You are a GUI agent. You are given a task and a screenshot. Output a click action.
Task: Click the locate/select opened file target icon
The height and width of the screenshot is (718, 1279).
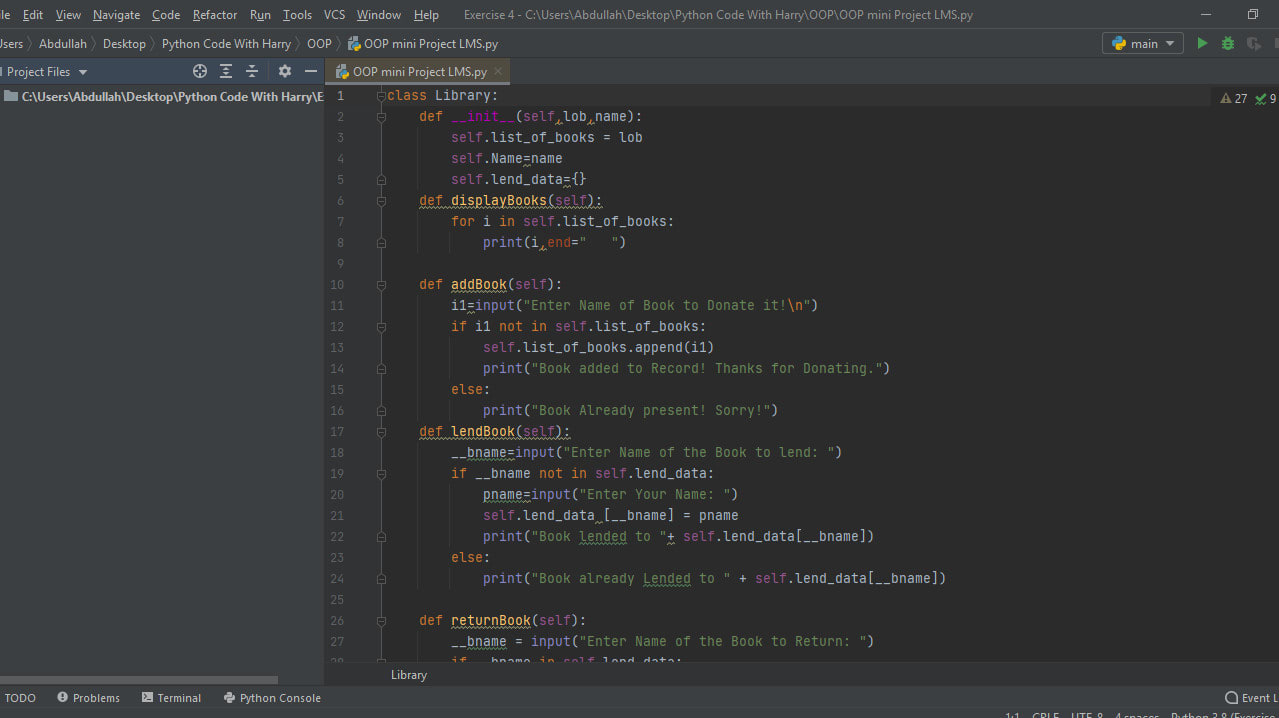(x=200, y=71)
